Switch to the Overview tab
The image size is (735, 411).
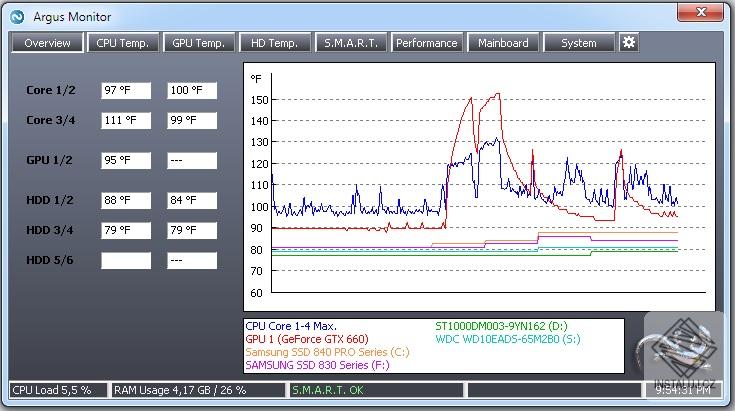click(47, 43)
